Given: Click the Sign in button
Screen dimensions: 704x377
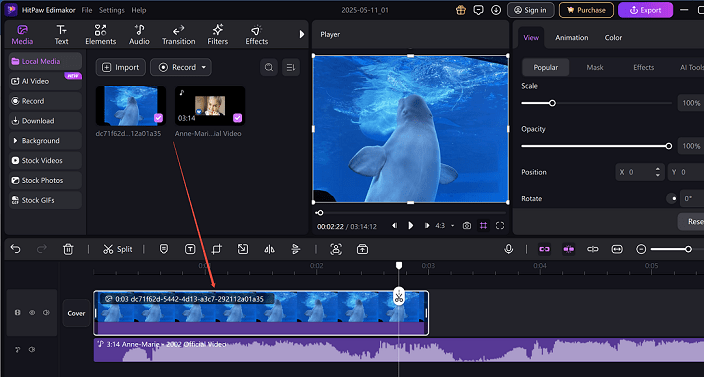Looking at the screenshot, I should [x=531, y=10].
